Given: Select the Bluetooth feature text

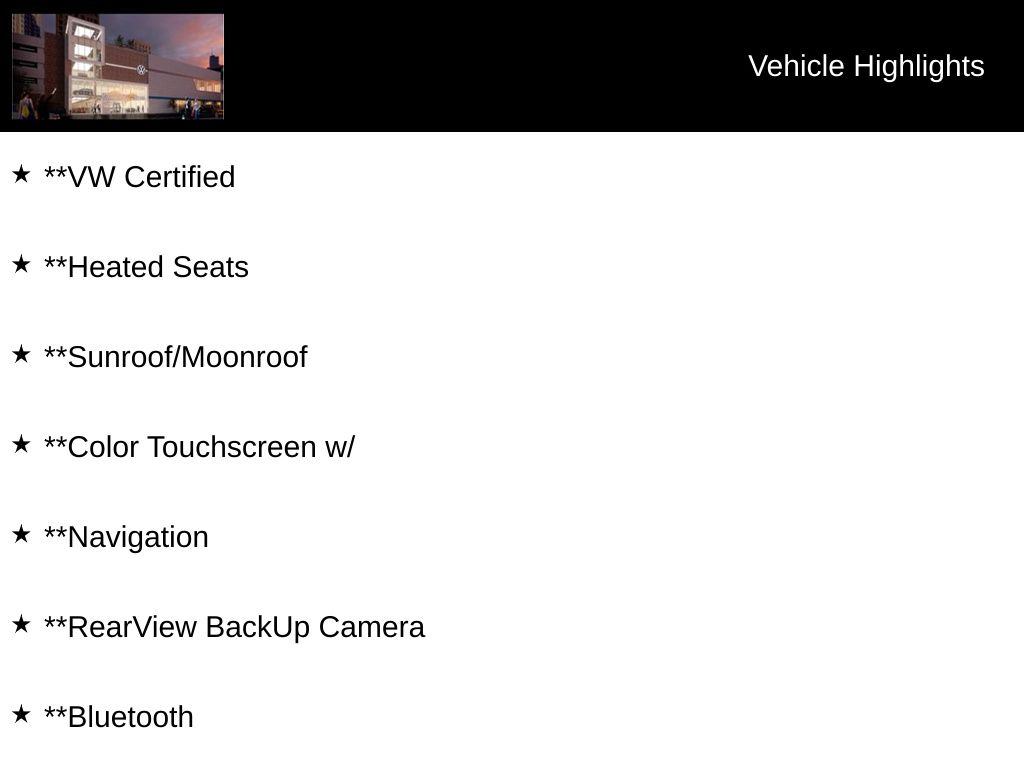Looking at the screenshot, I should pos(119,717).
